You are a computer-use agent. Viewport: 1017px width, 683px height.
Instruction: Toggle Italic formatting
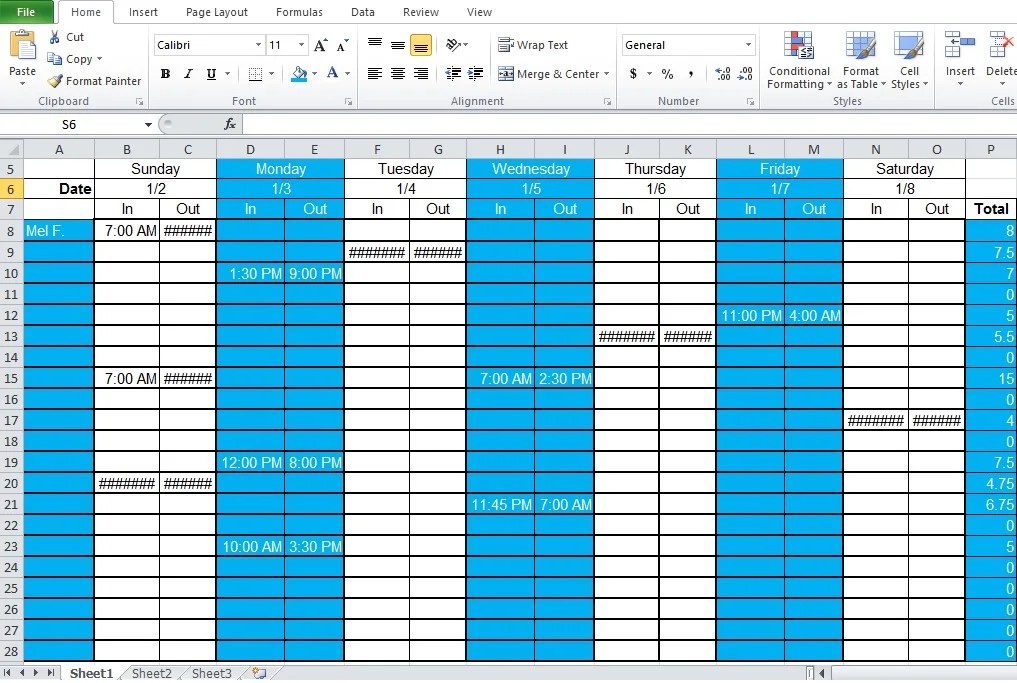(x=188, y=74)
